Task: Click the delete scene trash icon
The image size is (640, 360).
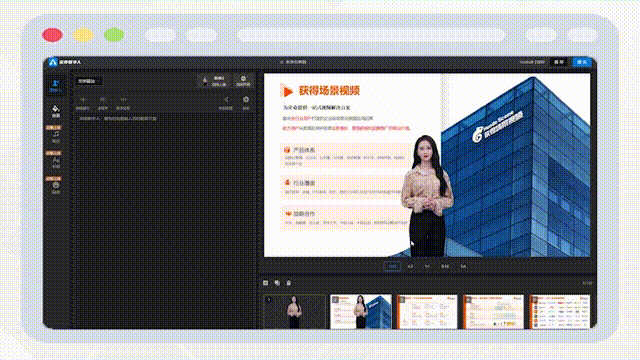Action: [x=289, y=283]
